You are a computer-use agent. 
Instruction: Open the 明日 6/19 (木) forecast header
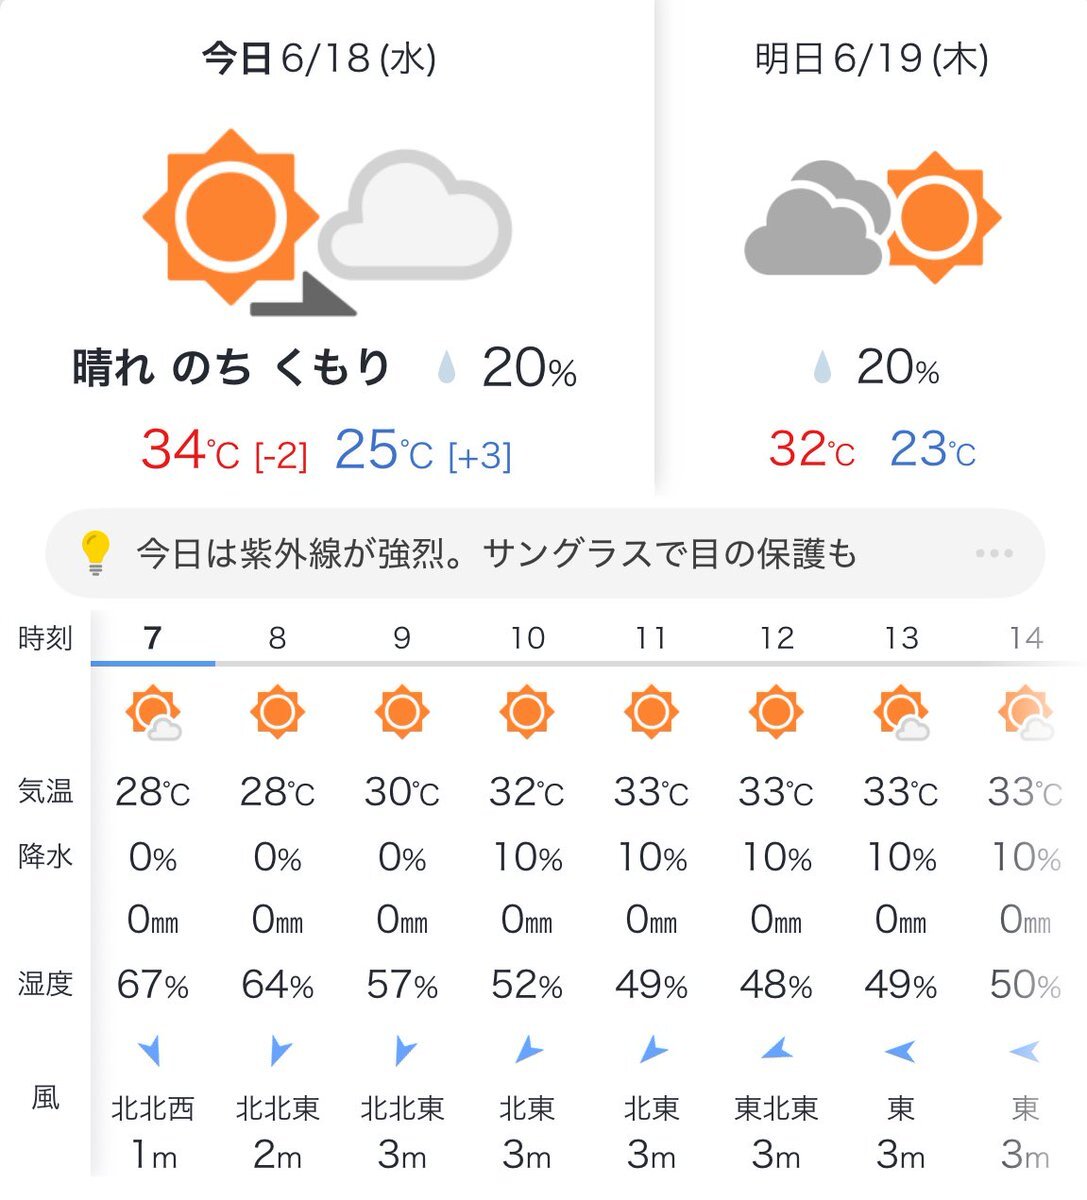coord(872,59)
